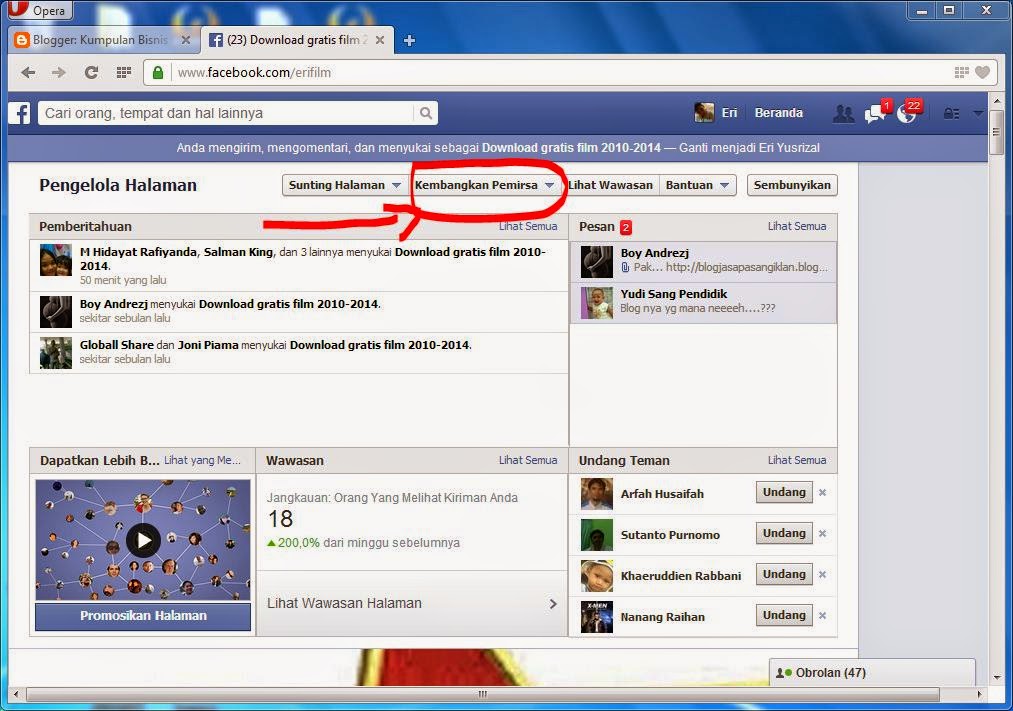1013x711 pixels.
Task: Click reach number 18 in Wawasan
Action: click(x=280, y=519)
